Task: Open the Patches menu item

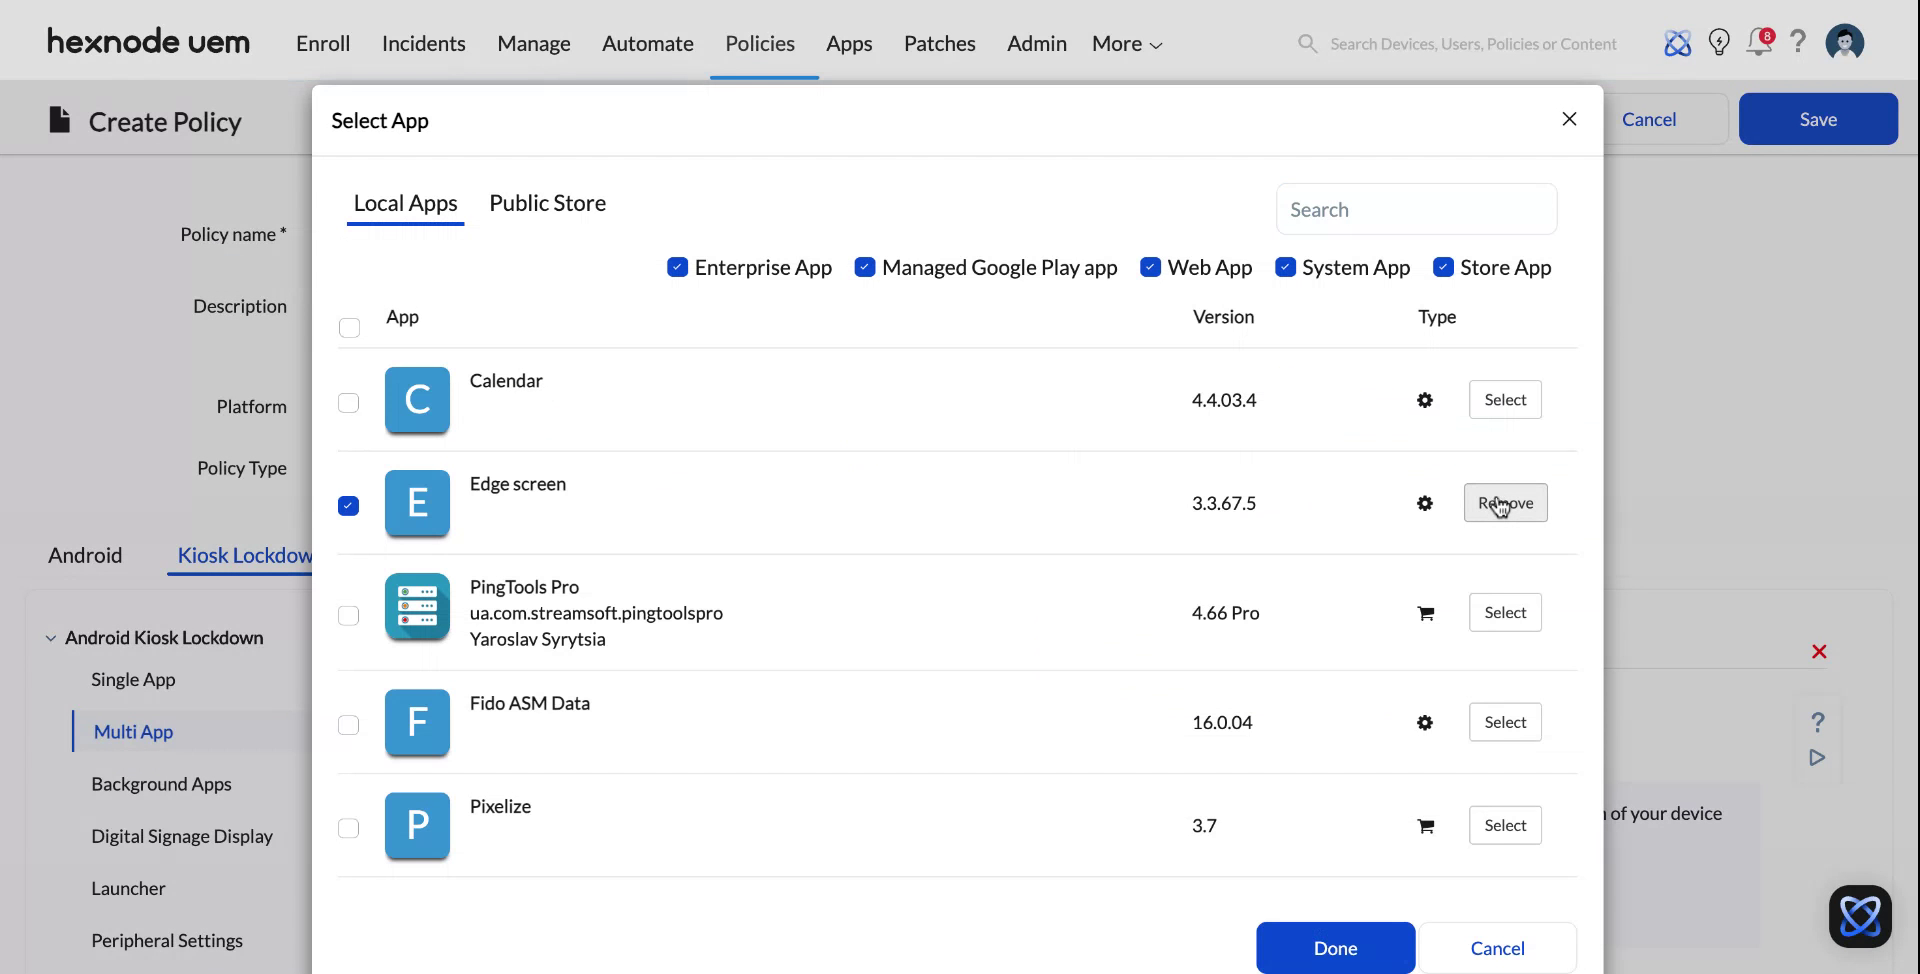Action: click(x=938, y=43)
